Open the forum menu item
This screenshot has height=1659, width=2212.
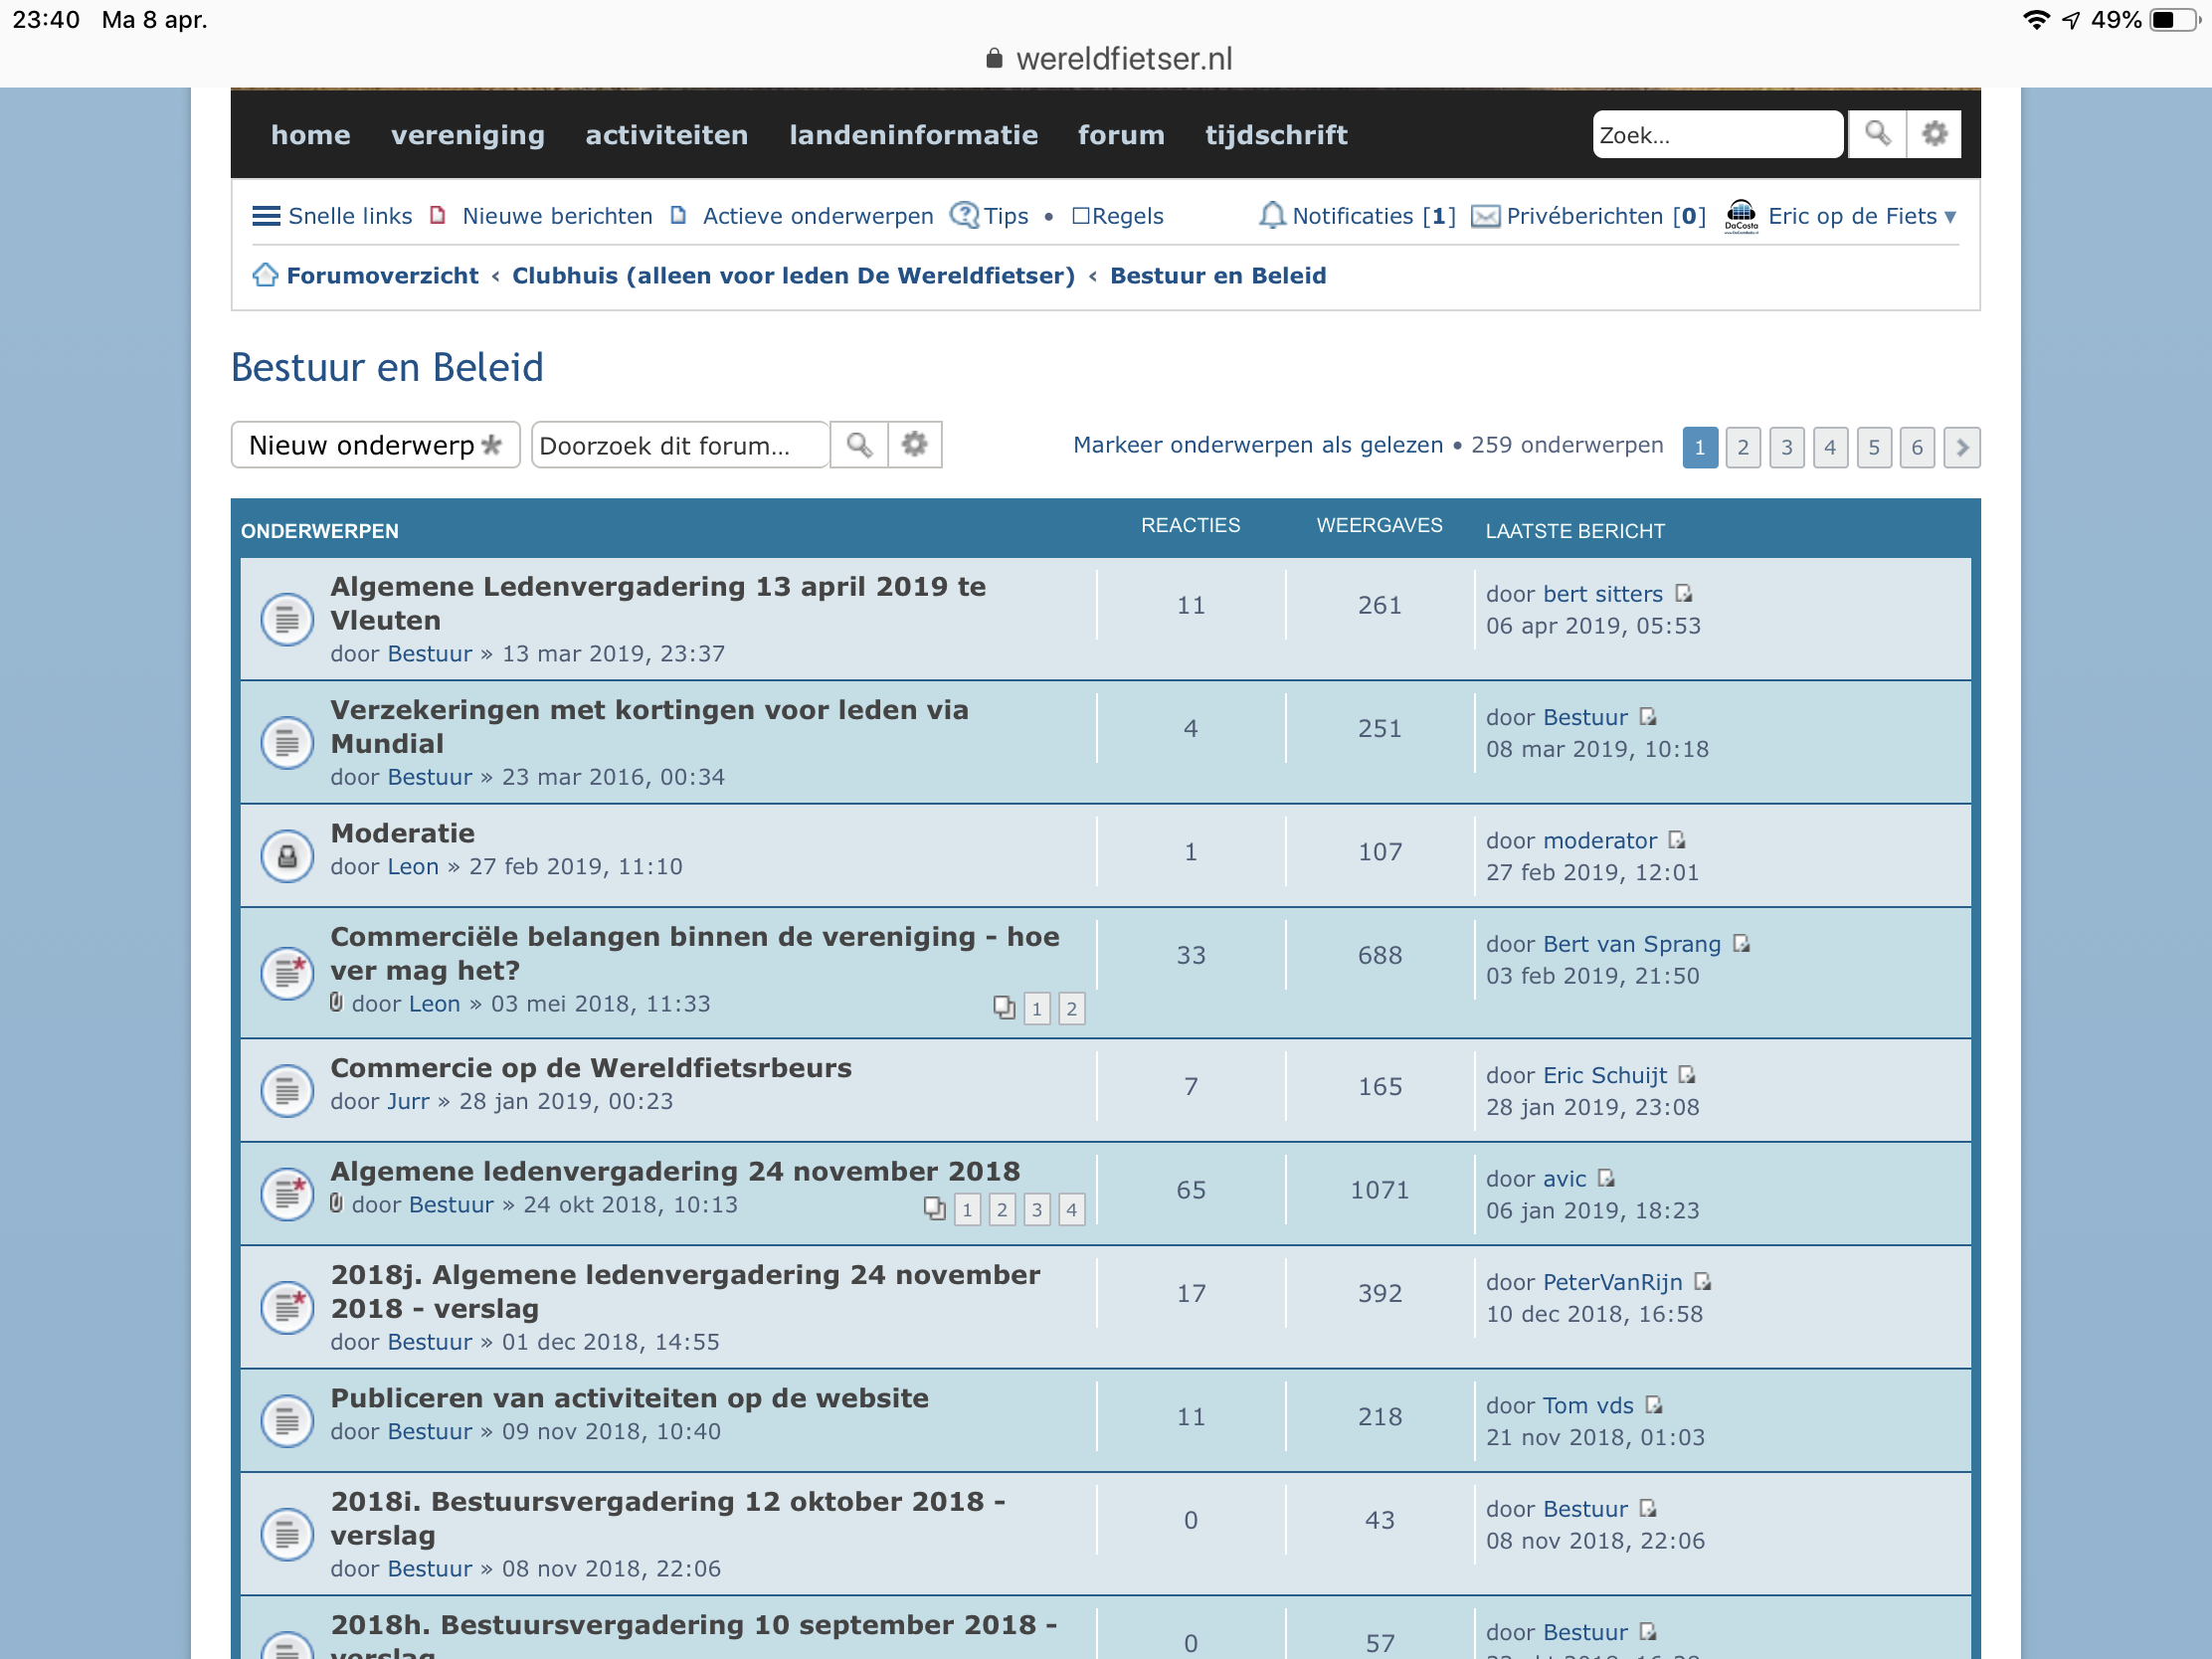(1121, 135)
